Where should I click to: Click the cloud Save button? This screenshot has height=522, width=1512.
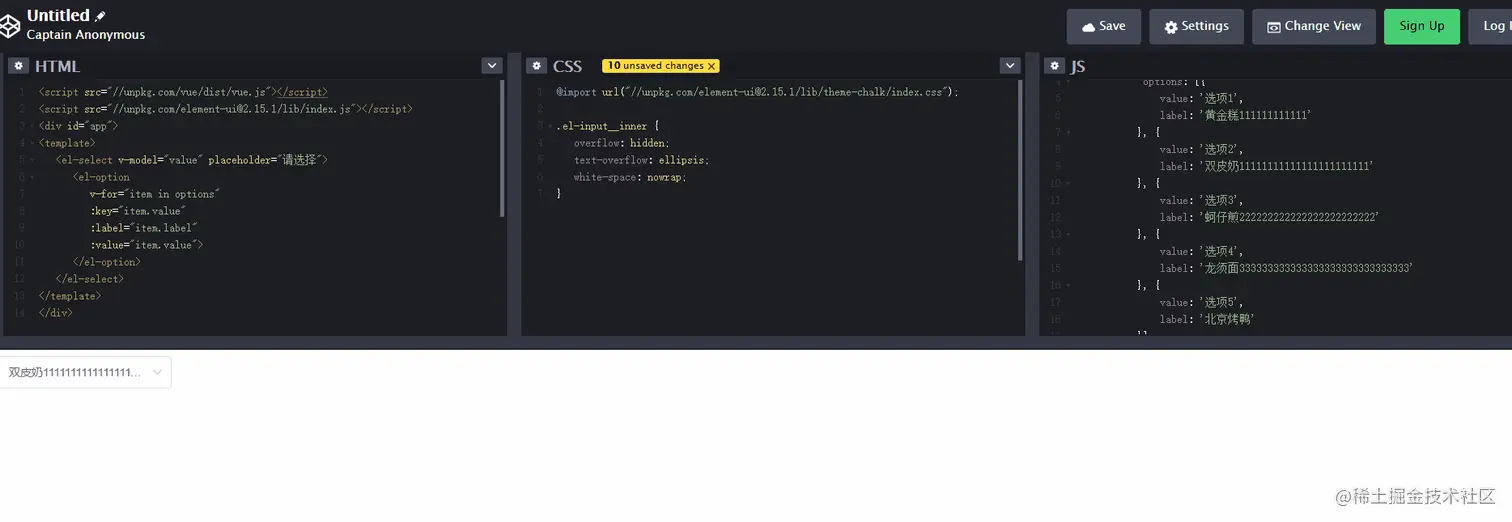coord(1103,27)
